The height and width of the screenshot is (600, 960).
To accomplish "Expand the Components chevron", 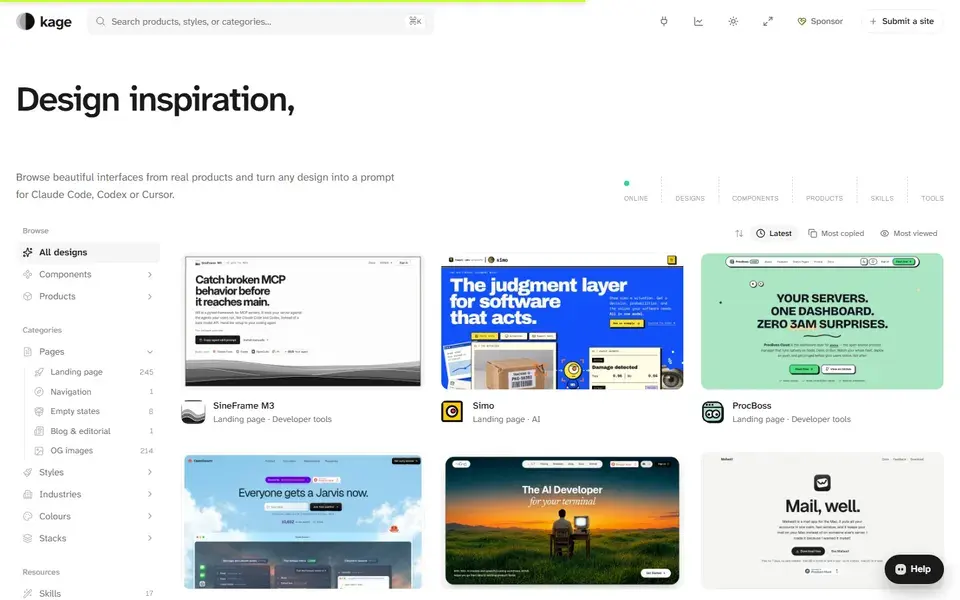I will pyautogui.click(x=149, y=275).
